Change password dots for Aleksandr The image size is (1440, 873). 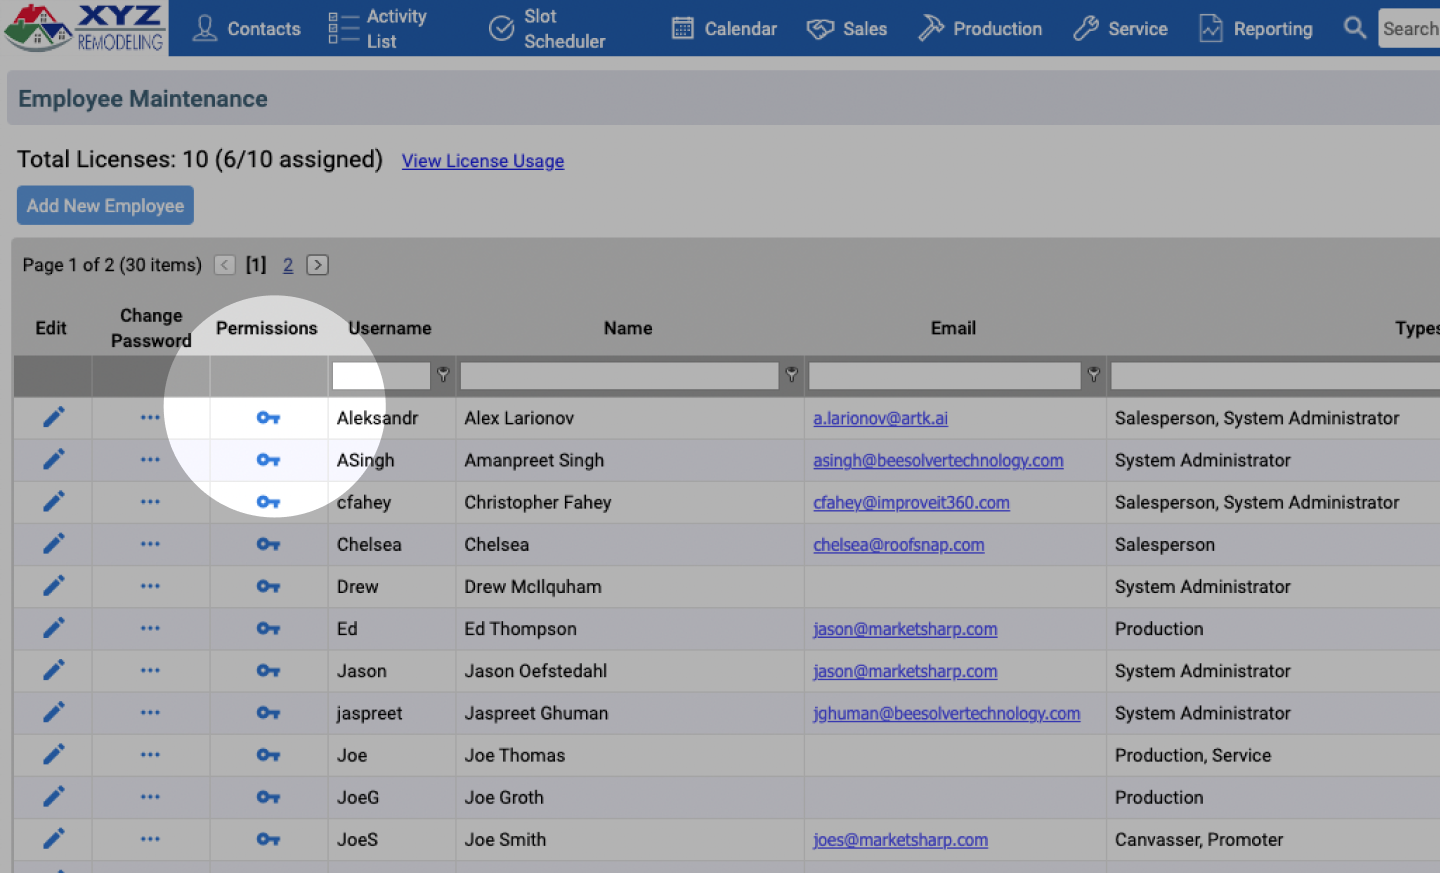click(x=150, y=417)
